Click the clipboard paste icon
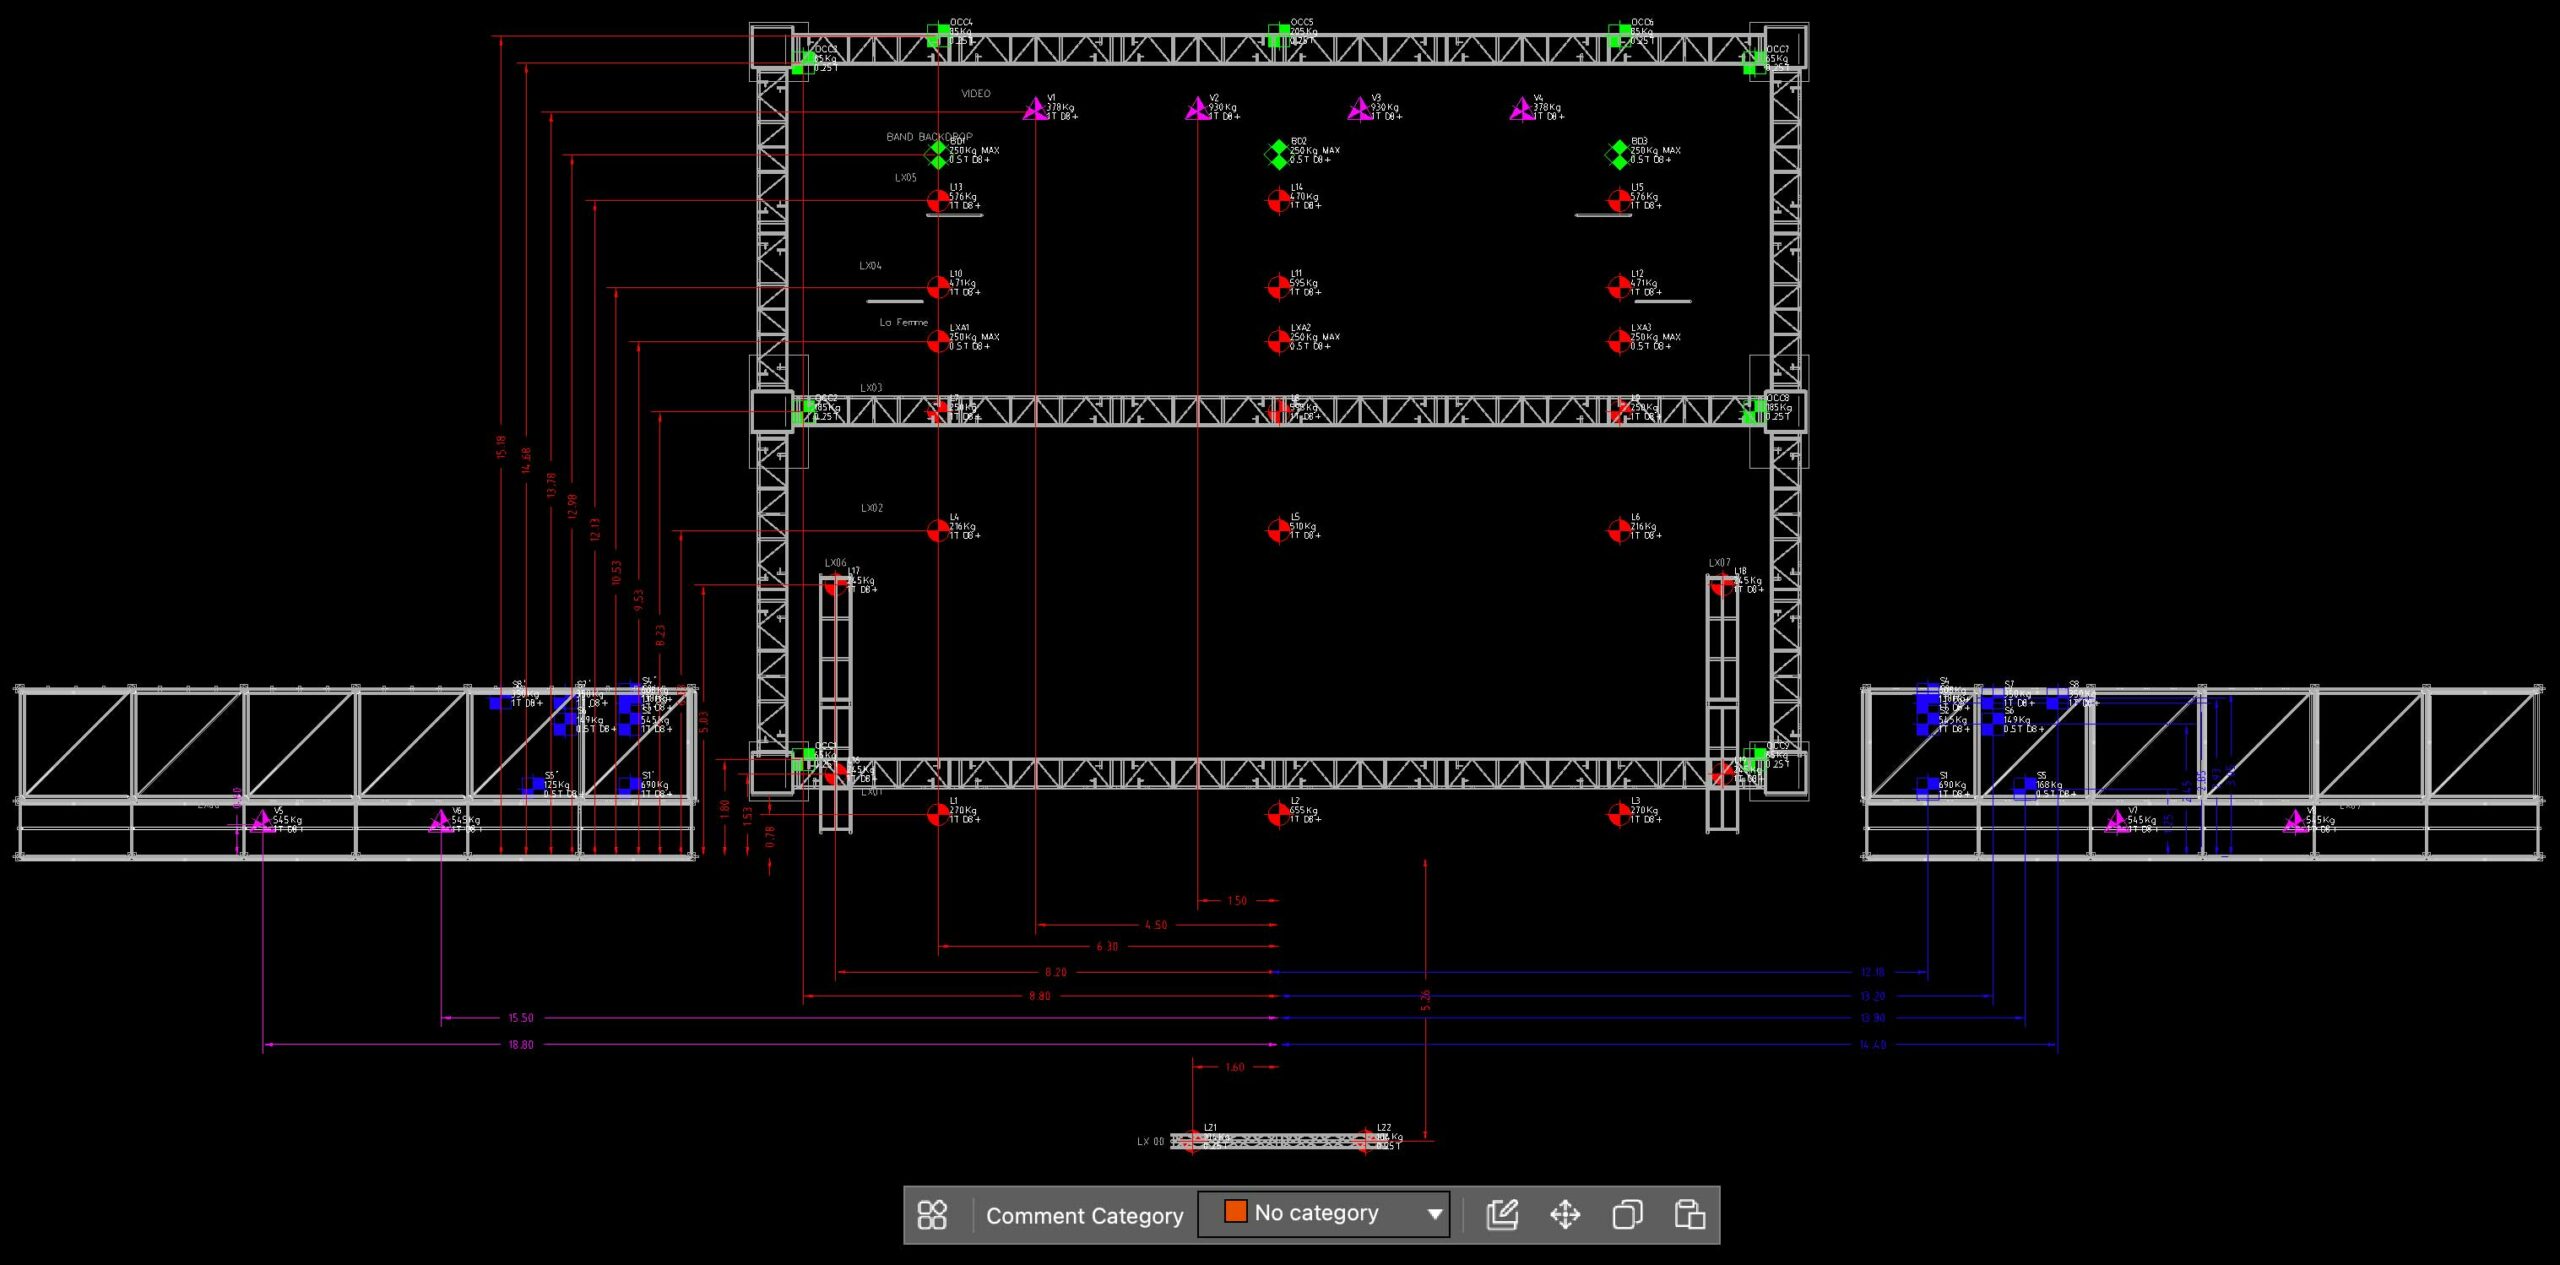The image size is (2560, 1265). [x=1690, y=1215]
